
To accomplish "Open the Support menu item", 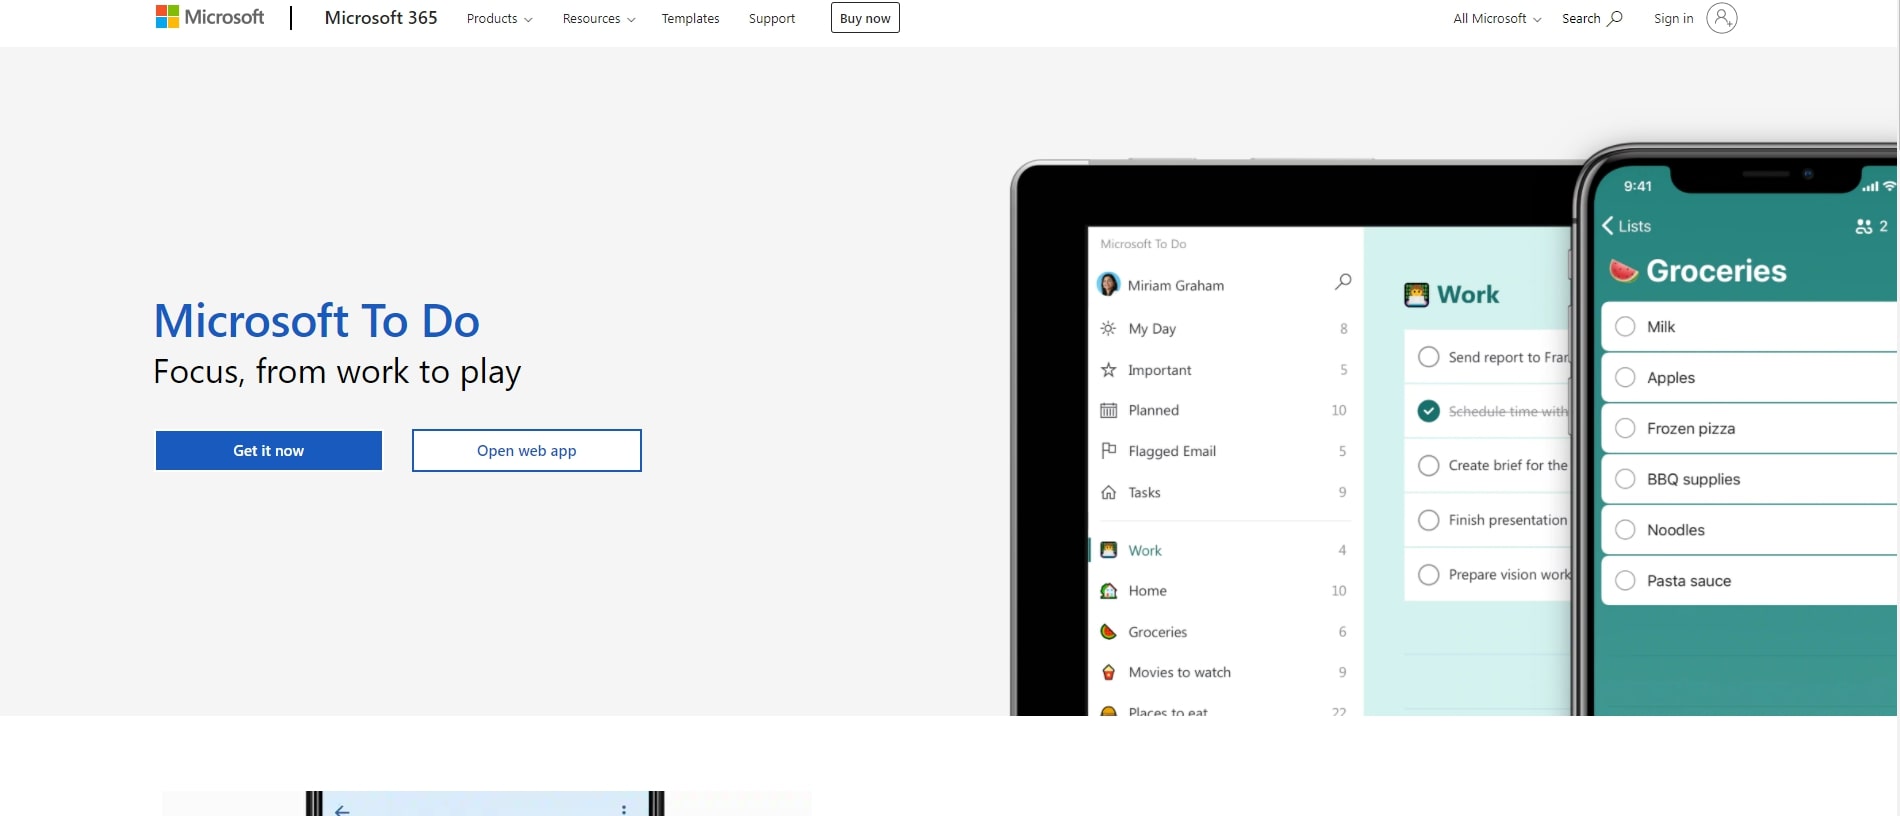I will (772, 18).
